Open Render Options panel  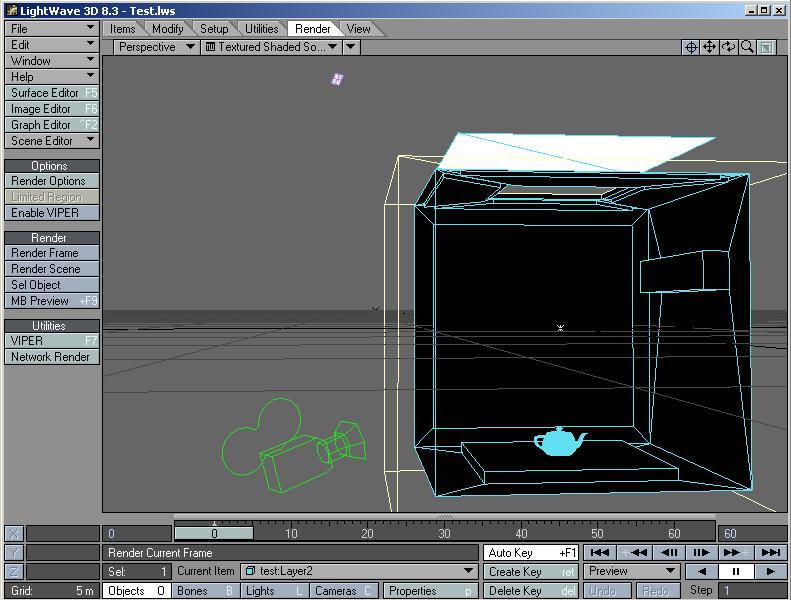[x=52, y=181]
